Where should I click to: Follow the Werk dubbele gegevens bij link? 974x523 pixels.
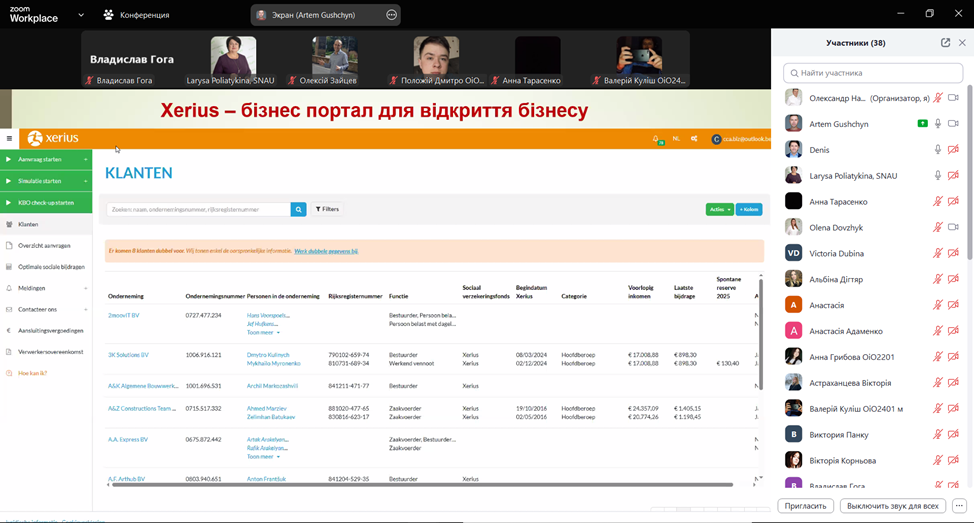(326, 251)
